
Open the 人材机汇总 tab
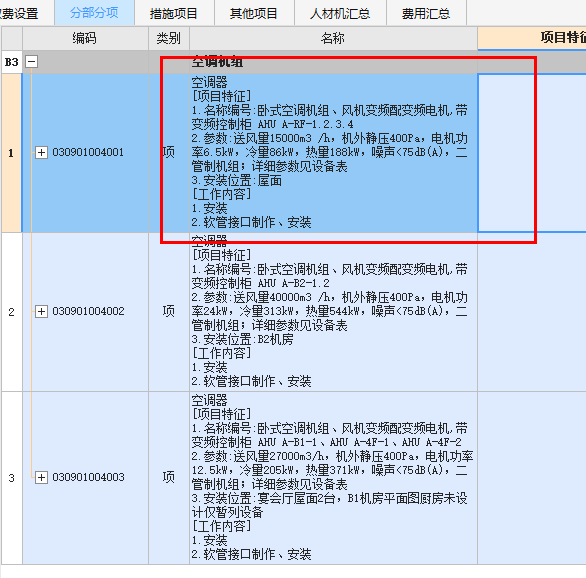coord(340,13)
